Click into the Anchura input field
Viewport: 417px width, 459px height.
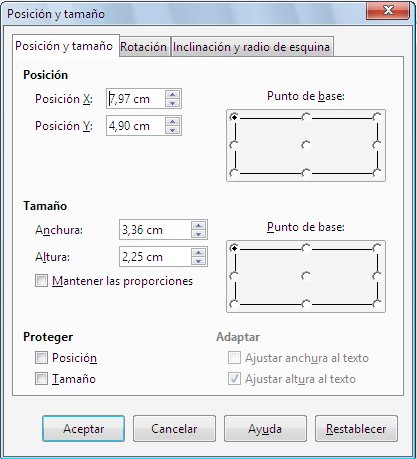(155, 230)
